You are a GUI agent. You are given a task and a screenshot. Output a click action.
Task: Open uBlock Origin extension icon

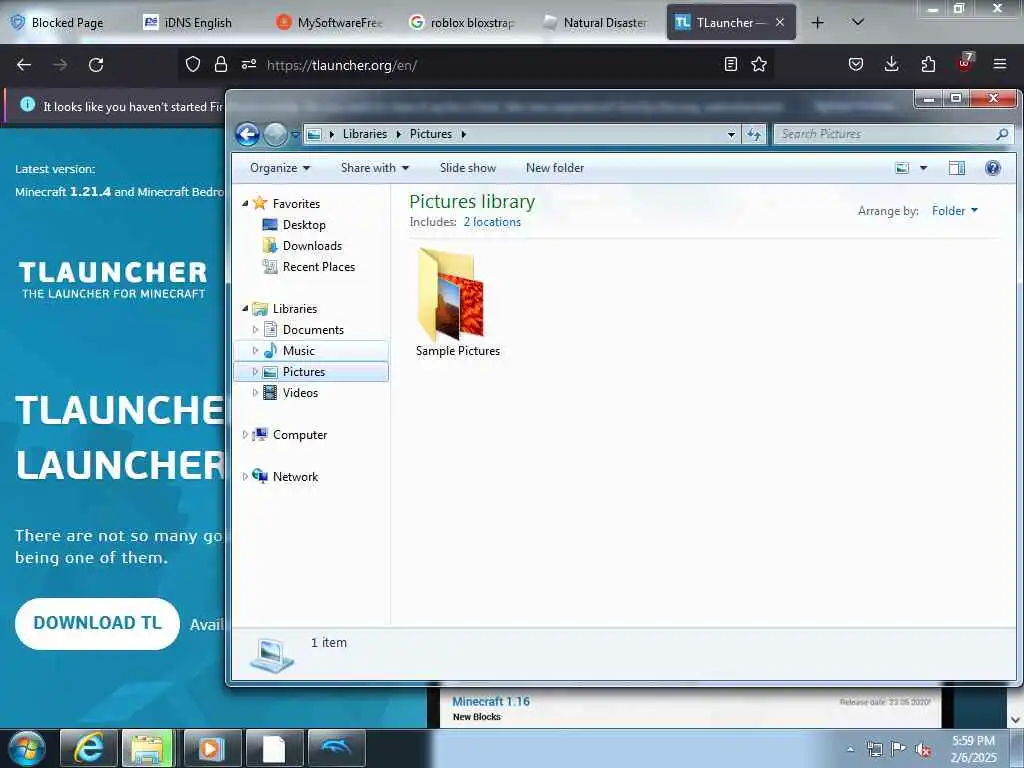pos(965,63)
